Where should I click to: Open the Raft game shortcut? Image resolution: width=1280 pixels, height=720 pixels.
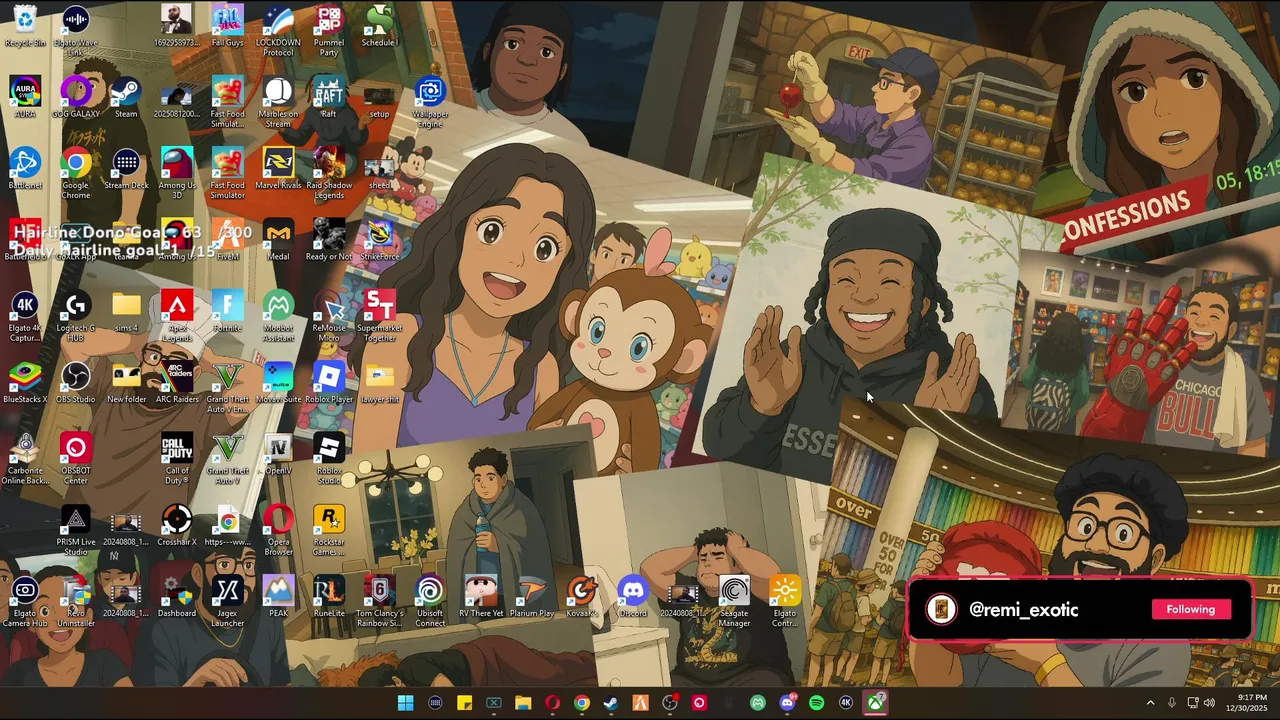329,98
